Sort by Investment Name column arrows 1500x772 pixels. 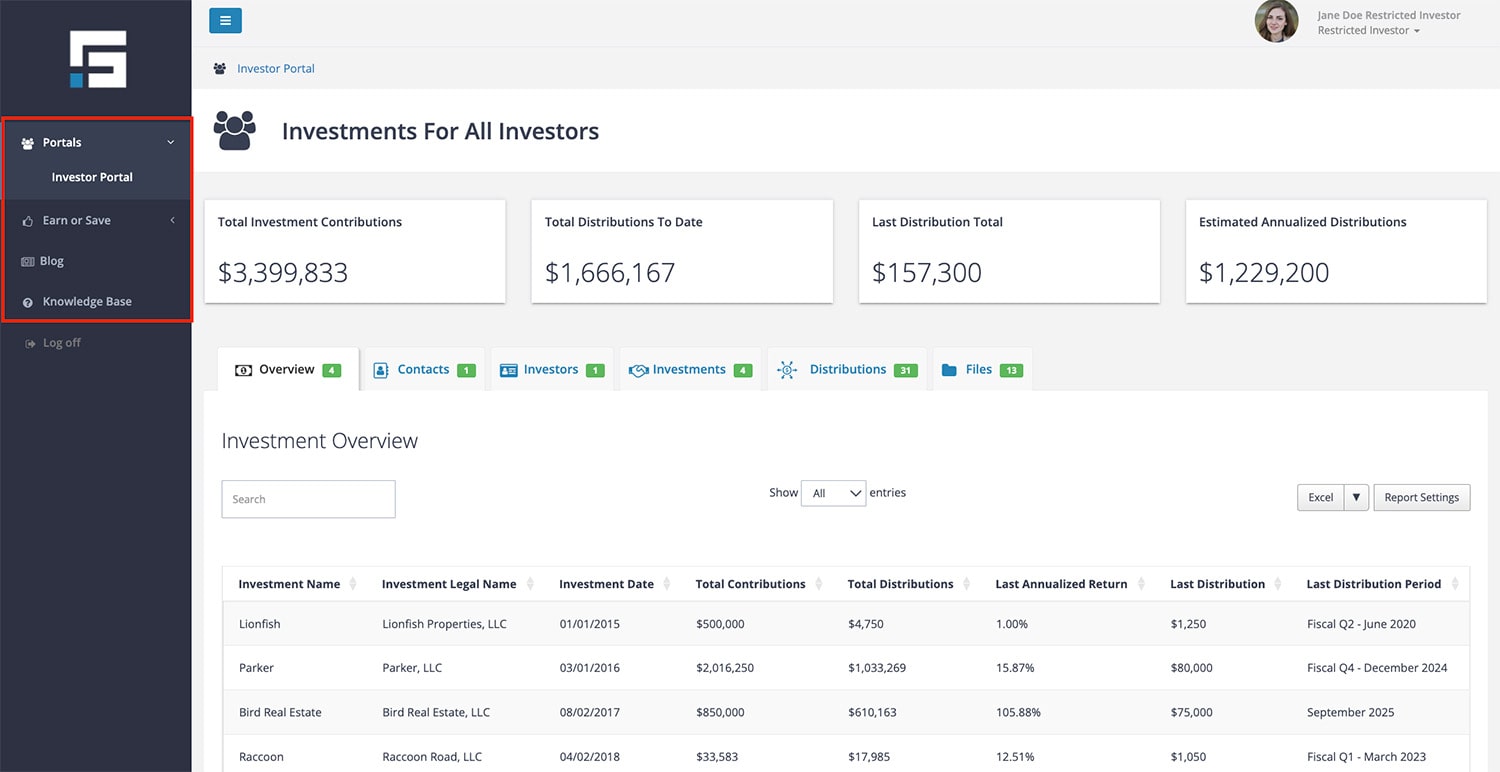pos(353,584)
